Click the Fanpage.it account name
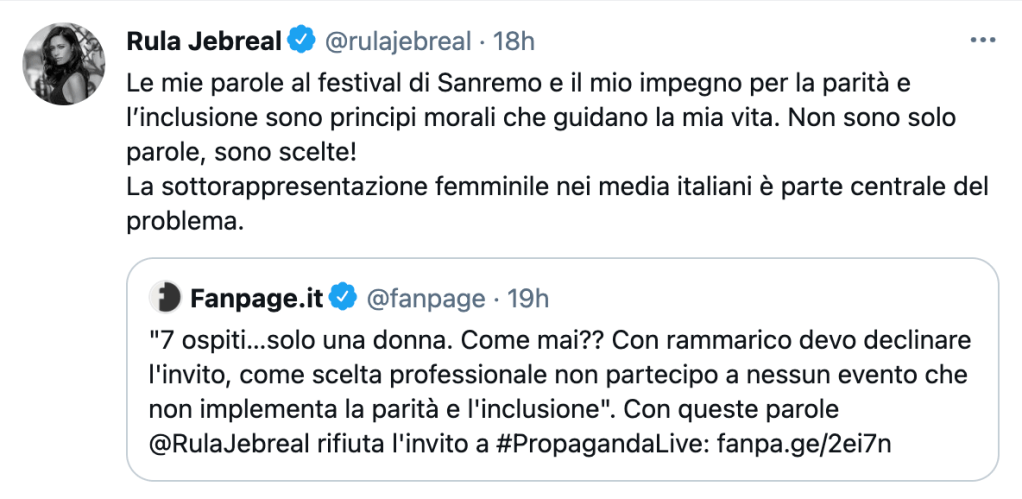Screen dimensions: 1022x499 [255, 297]
